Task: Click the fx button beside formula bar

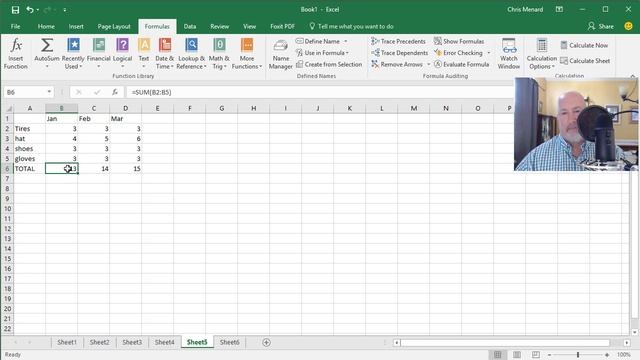Action: pos(115,92)
